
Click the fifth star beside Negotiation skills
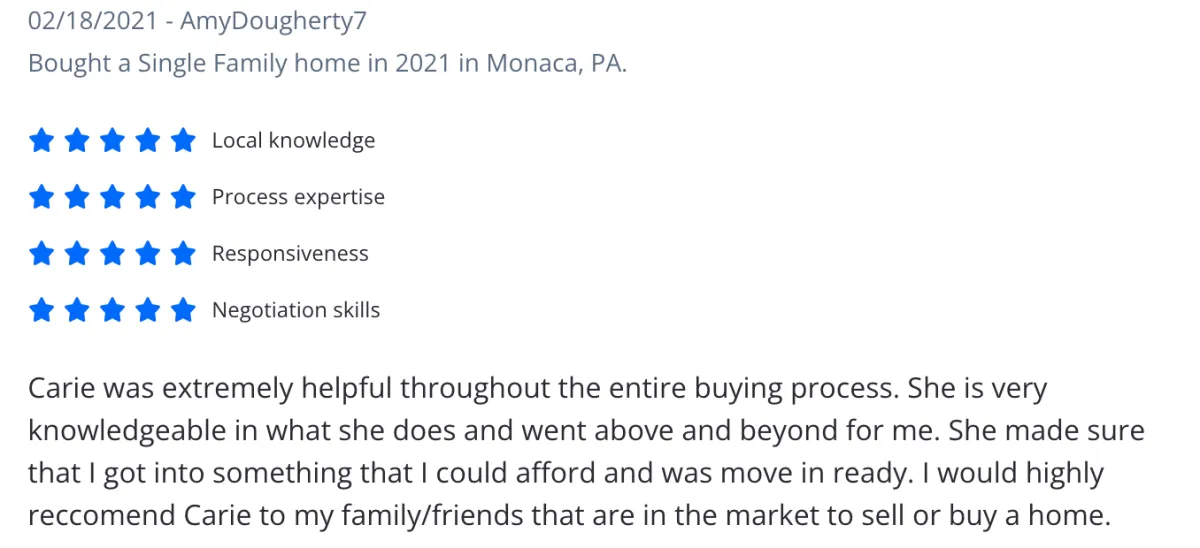(183, 310)
